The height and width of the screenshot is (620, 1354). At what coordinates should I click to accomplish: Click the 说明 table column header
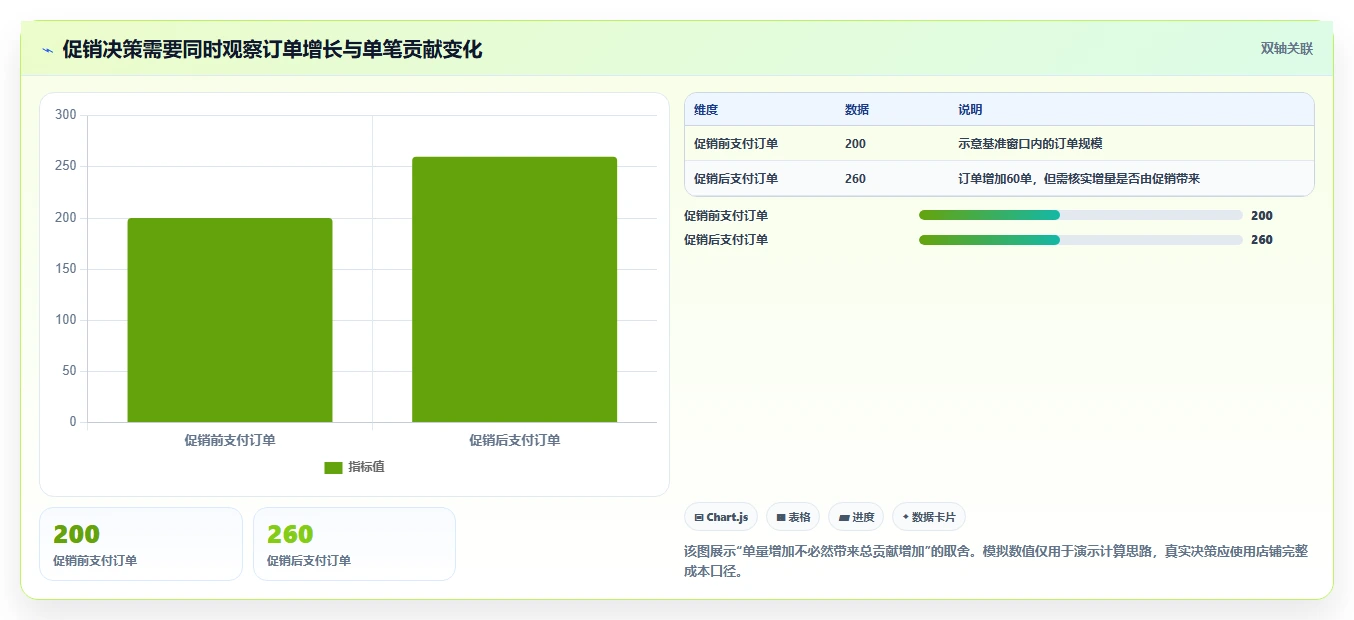click(970, 110)
